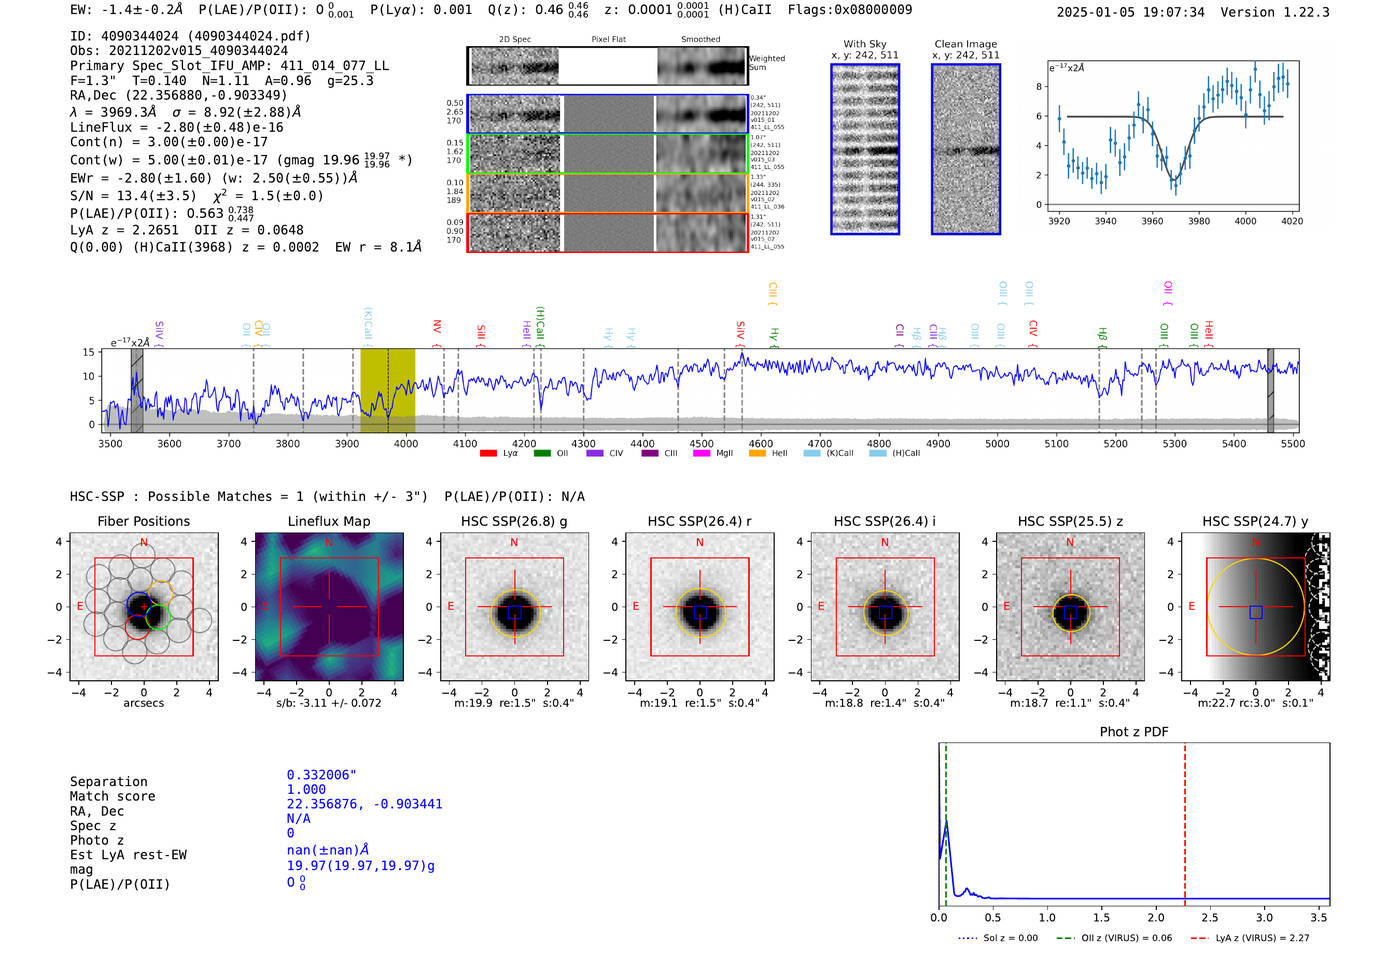Select the HSC SSP(26.8) g cutout

[514, 607]
